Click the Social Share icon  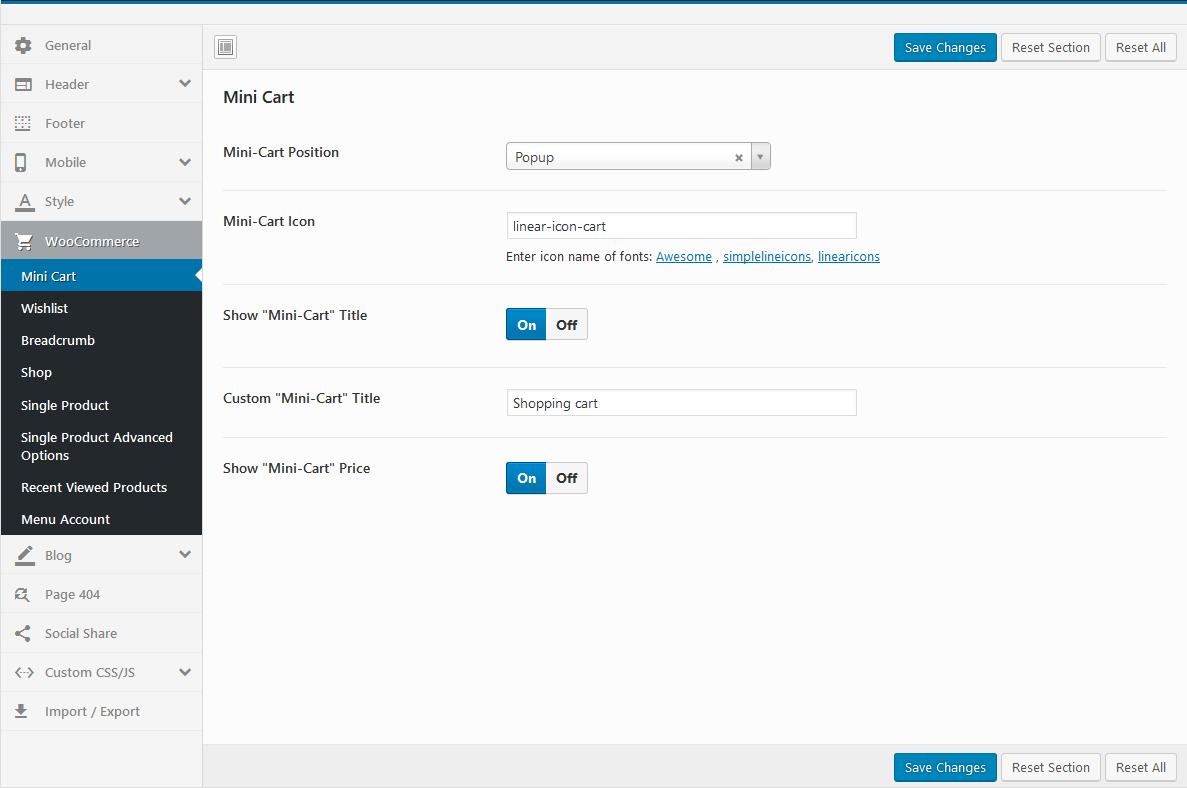coord(23,634)
